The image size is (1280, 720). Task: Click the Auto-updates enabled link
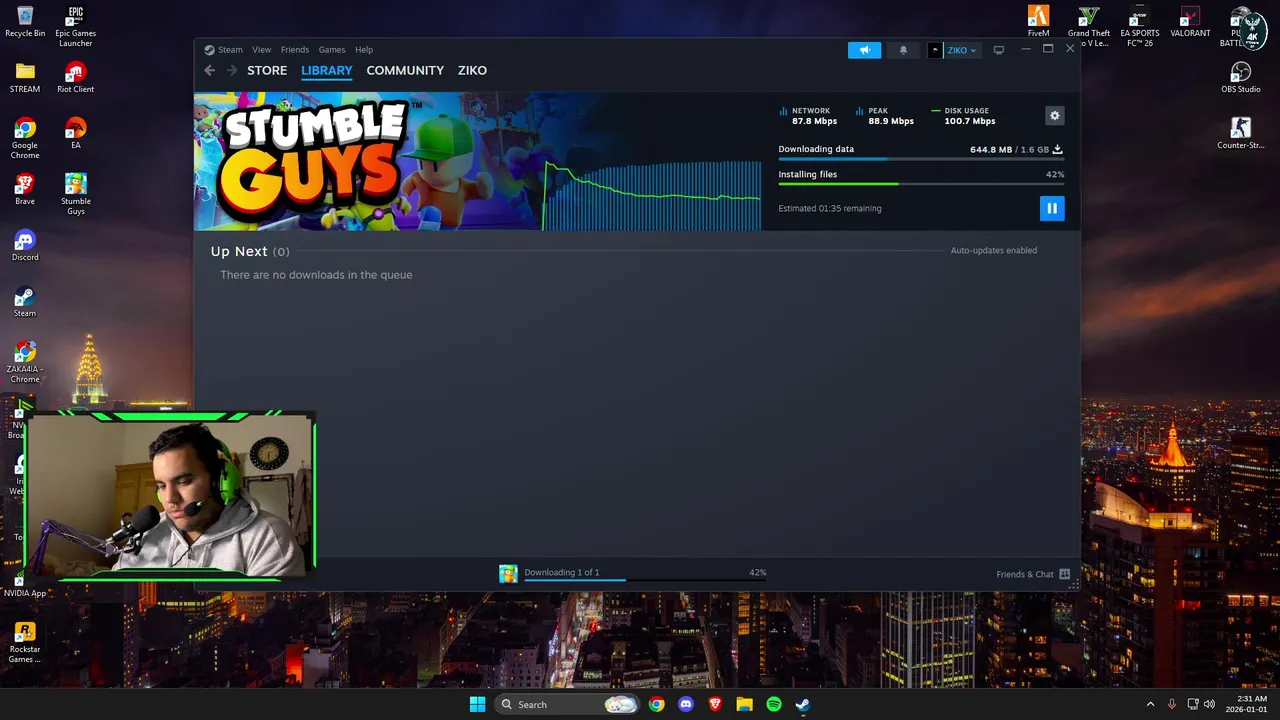(993, 250)
